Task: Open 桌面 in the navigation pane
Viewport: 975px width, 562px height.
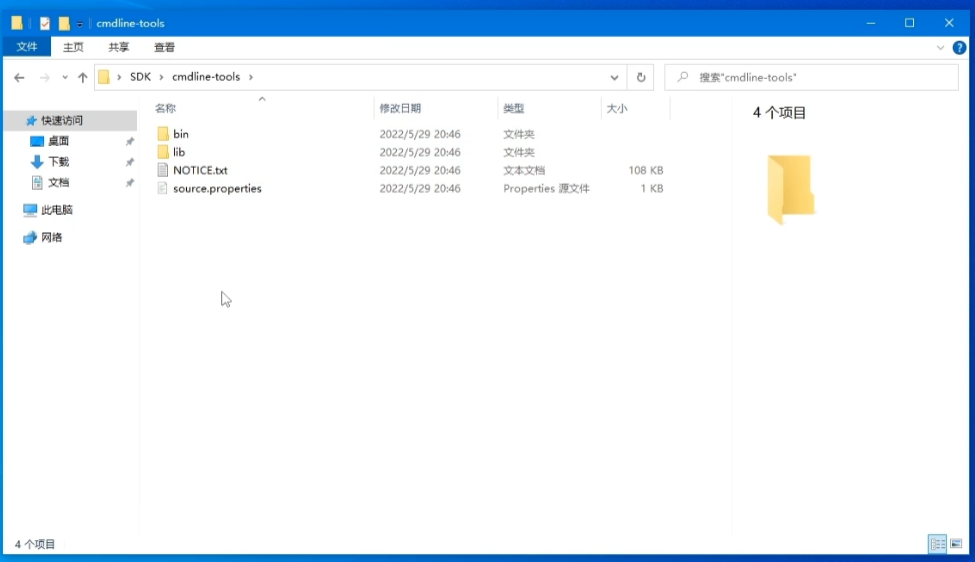Action: point(58,141)
